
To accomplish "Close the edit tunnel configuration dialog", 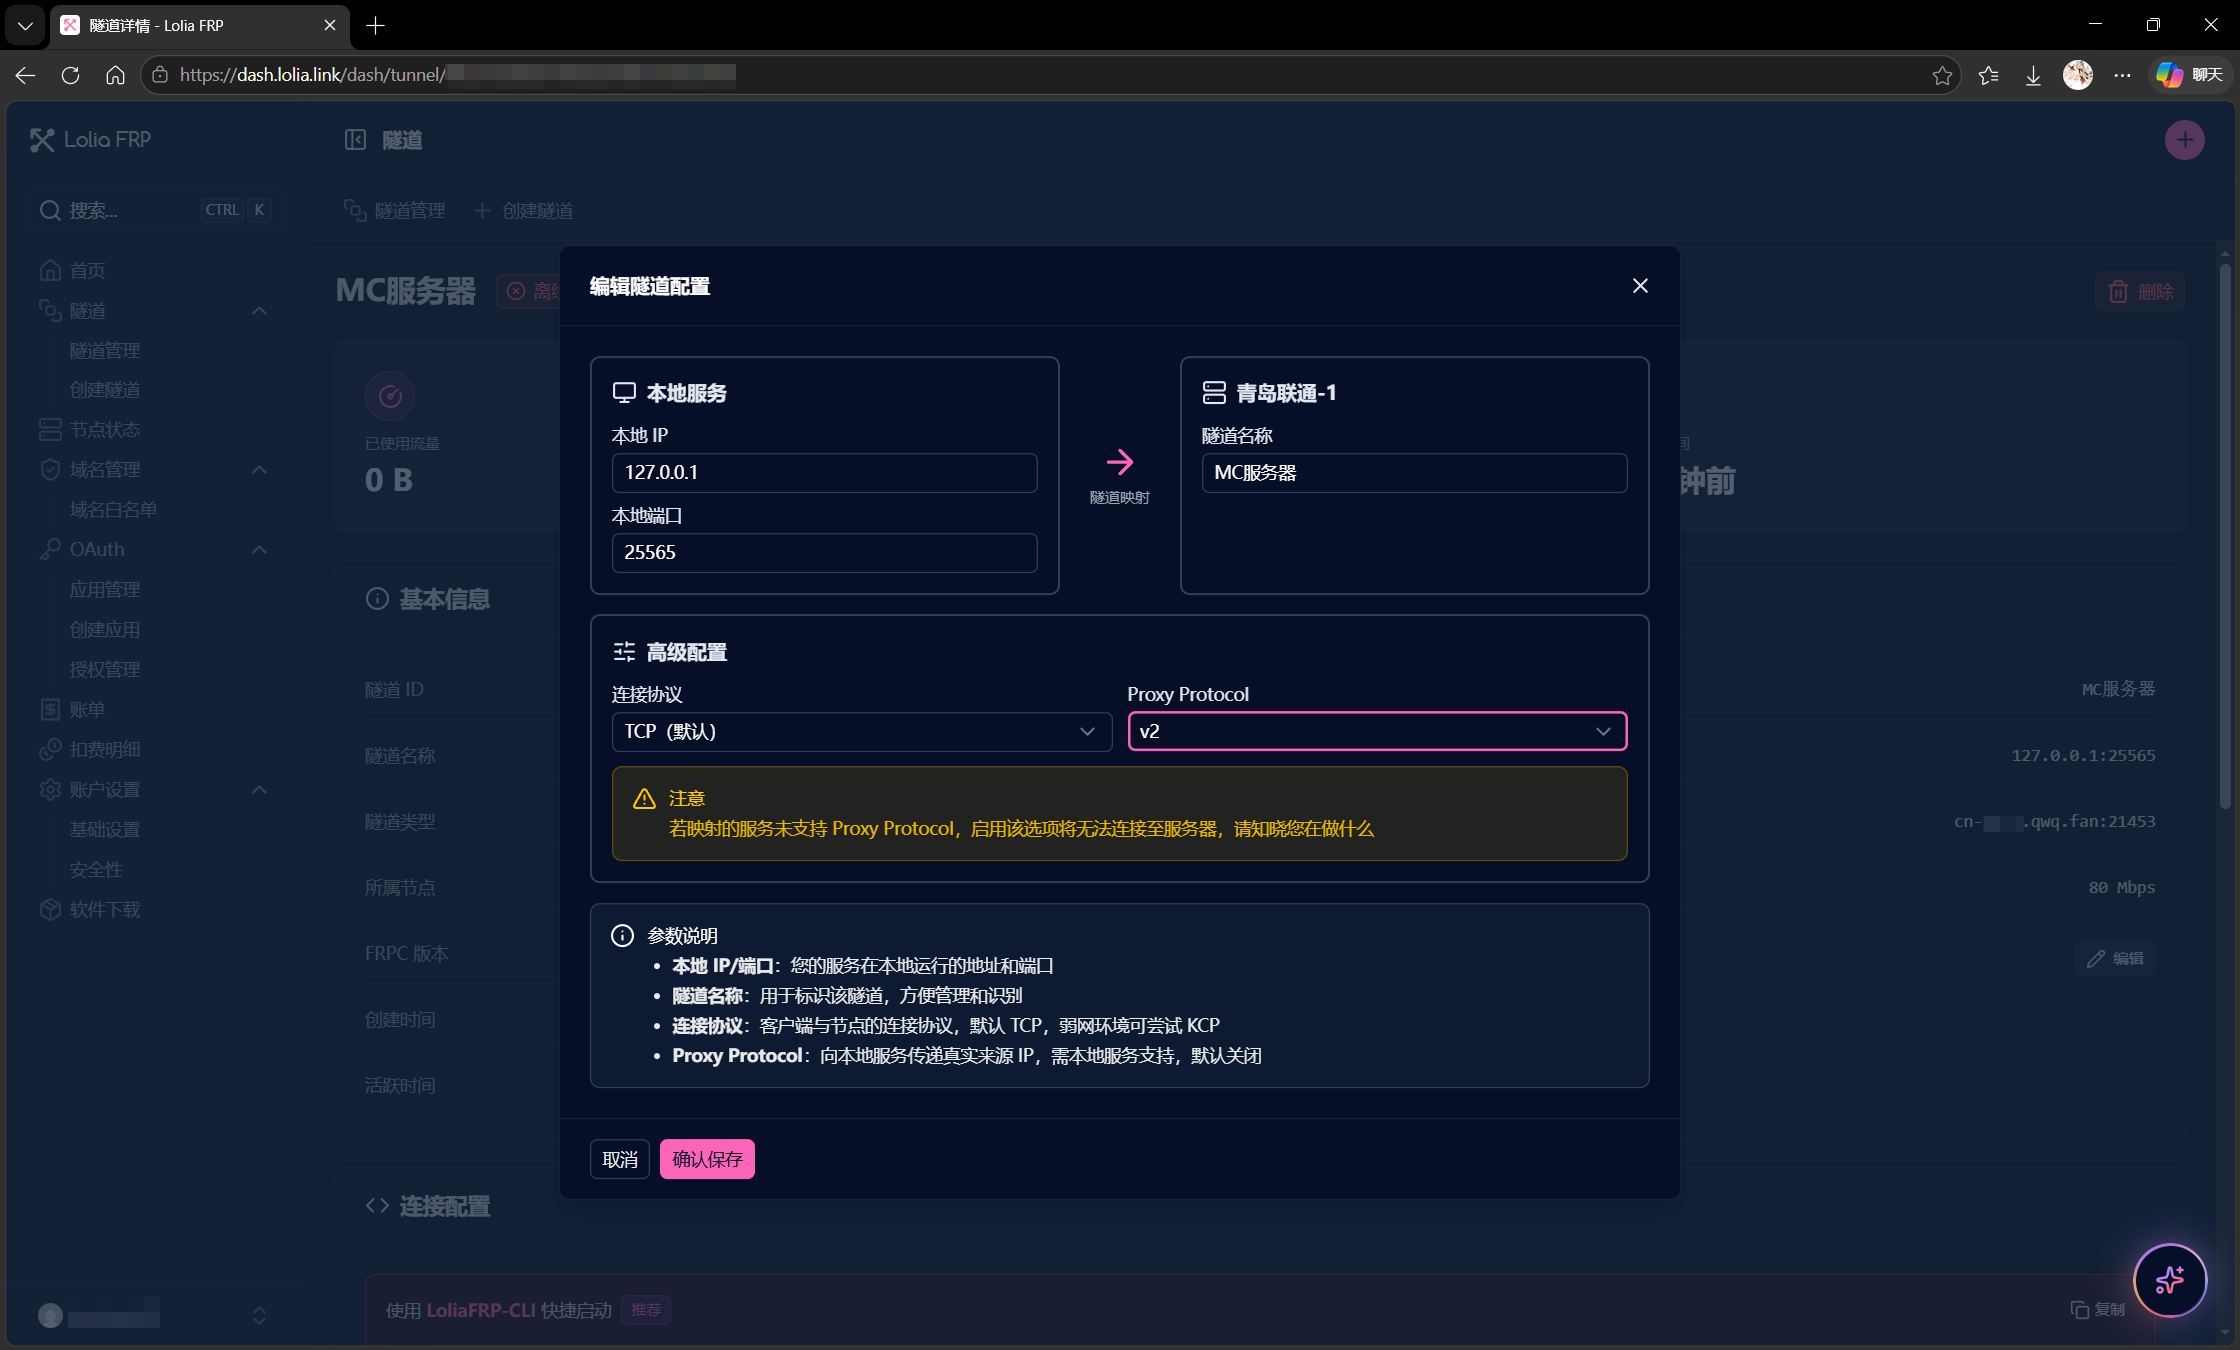I will click(x=1640, y=286).
